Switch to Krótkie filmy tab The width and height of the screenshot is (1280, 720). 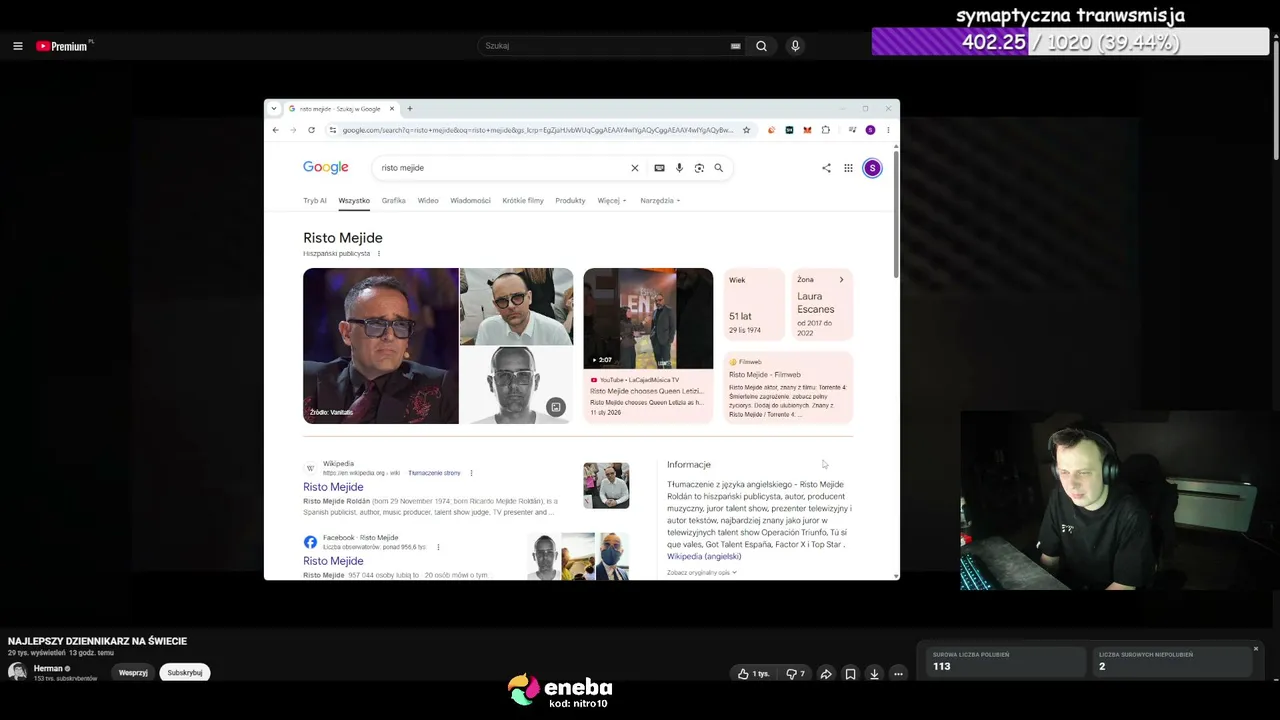(523, 201)
